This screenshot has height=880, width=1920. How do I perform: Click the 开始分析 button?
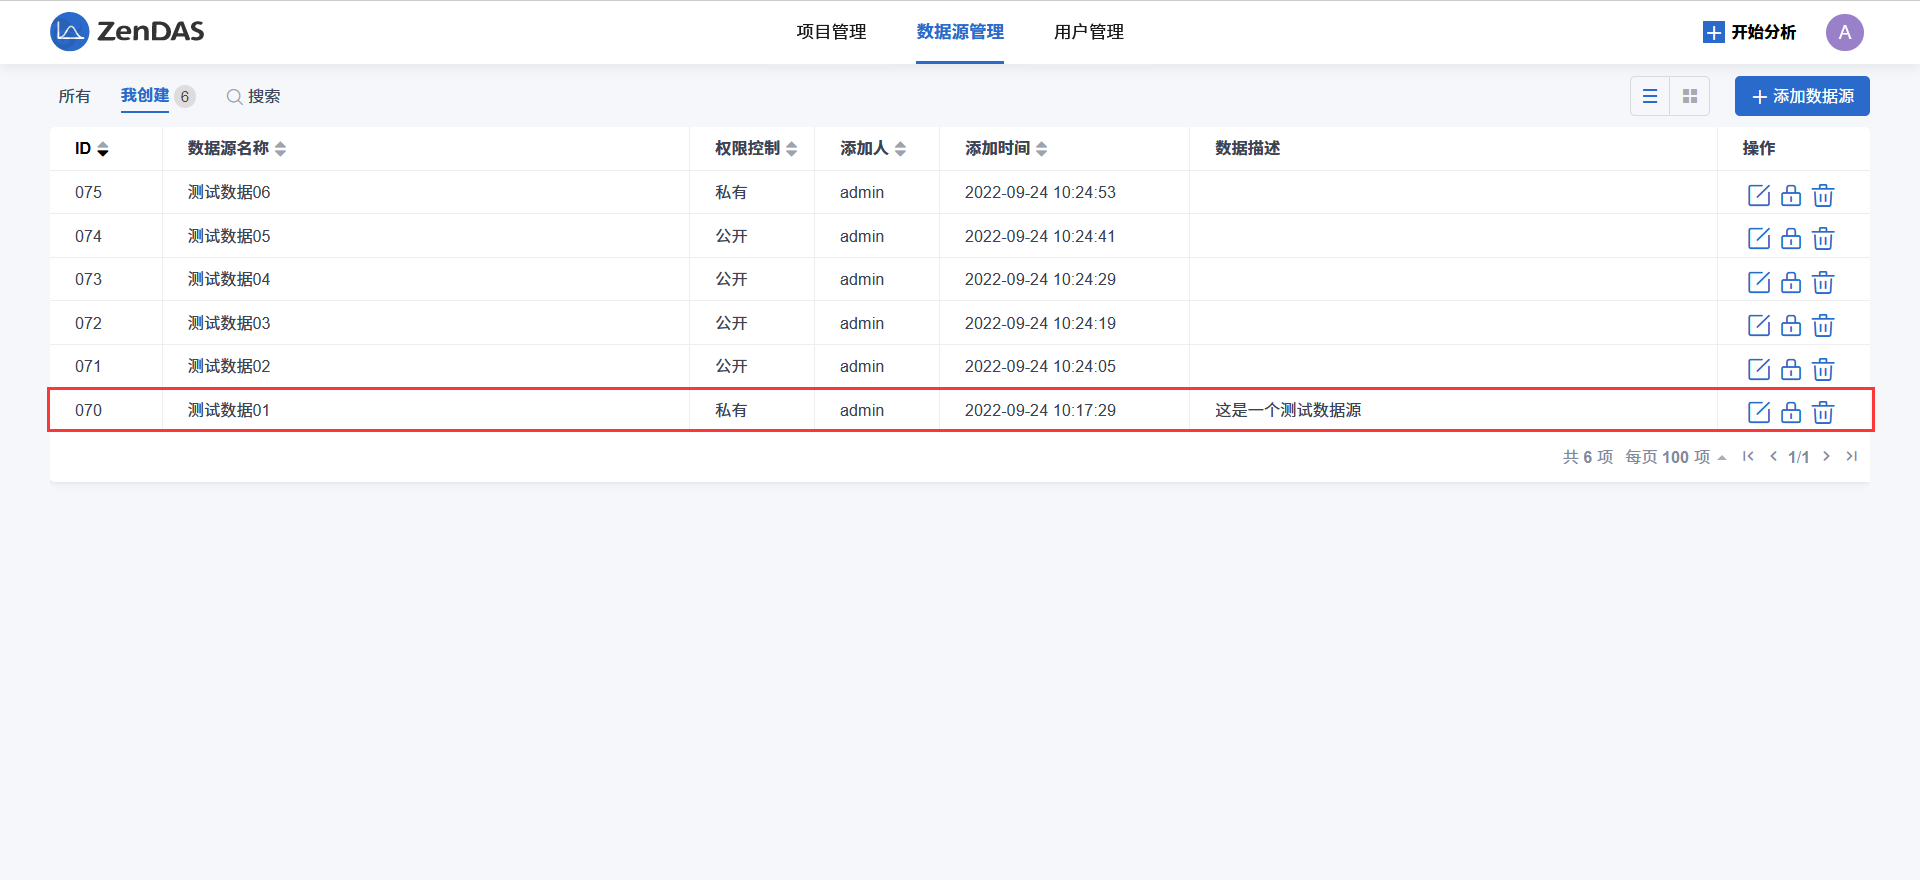(x=1749, y=32)
